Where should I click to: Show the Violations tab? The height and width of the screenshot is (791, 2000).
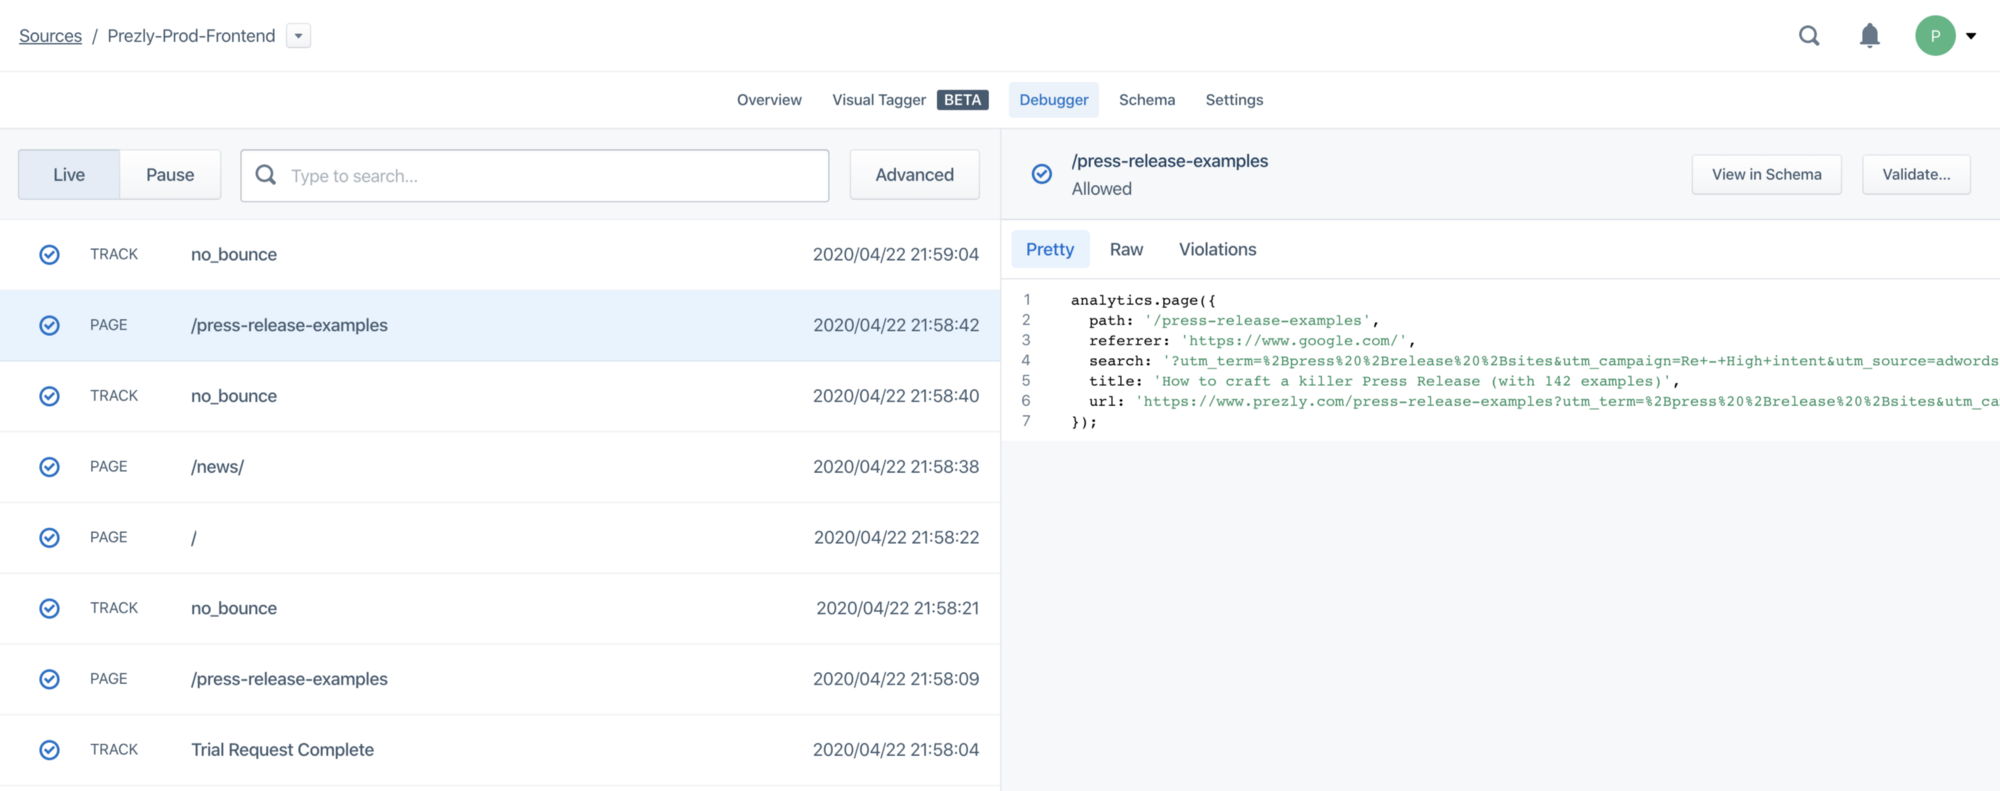1217,249
